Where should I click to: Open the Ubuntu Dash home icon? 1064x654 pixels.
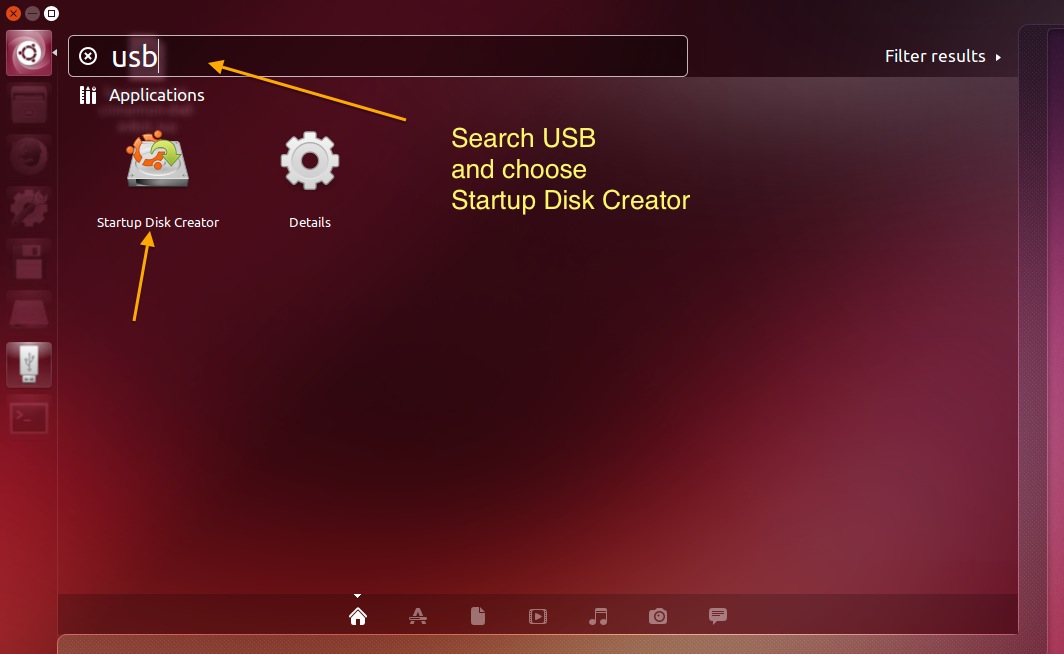(x=28, y=52)
